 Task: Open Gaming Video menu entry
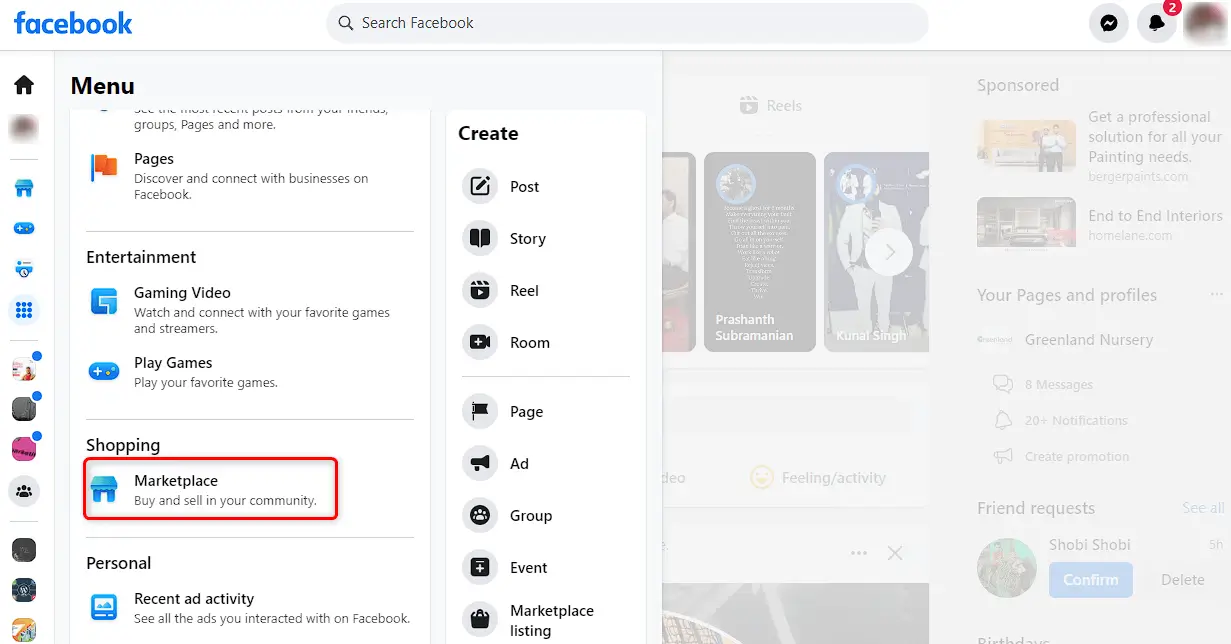tap(250, 310)
